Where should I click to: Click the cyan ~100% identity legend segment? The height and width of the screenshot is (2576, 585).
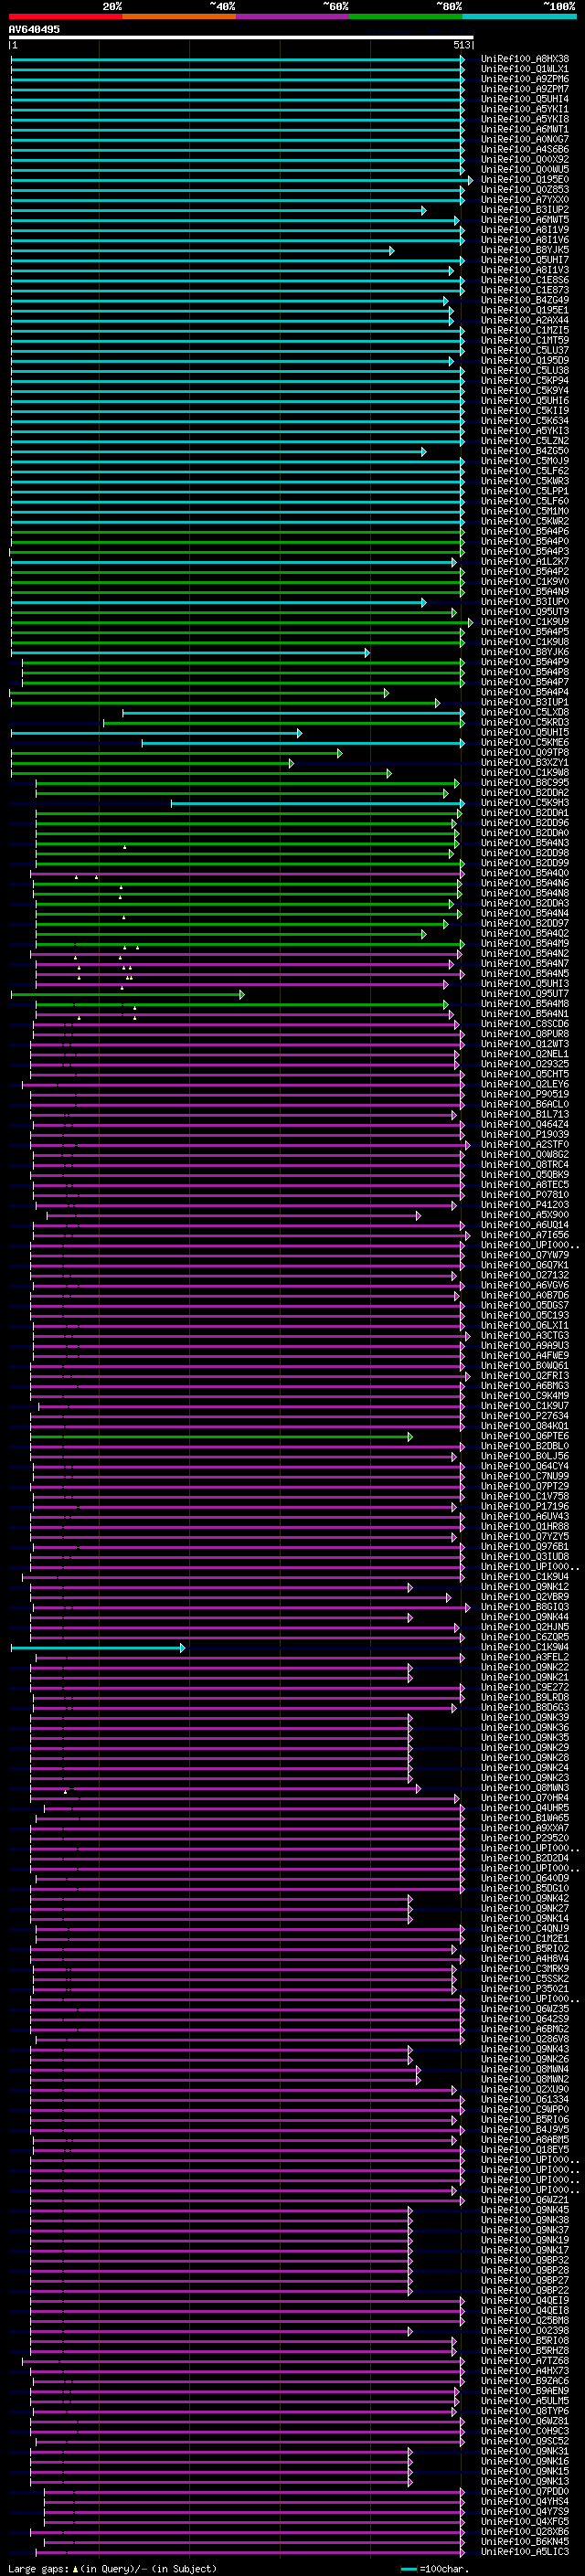pyautogui.click(x=519, y=16)
